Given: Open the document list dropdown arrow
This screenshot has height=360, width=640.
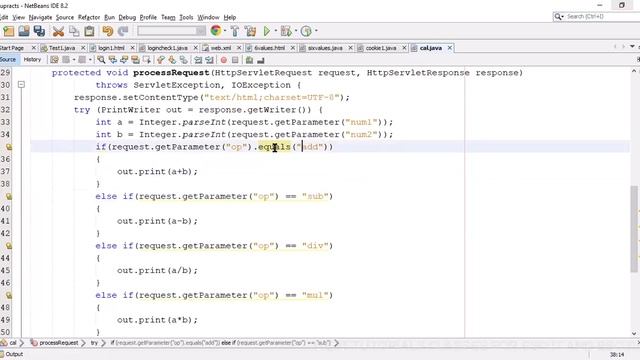Looking at the screenshot, I should point(632,47).
